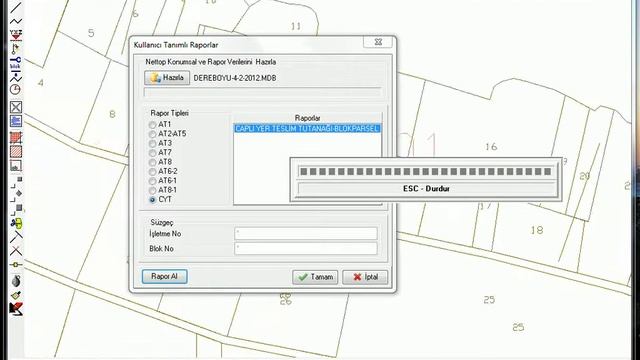Close the Kullanıcı Tanımlı Raporlar dialog
This screenshot has height=360, width=640.
point(378,42)
